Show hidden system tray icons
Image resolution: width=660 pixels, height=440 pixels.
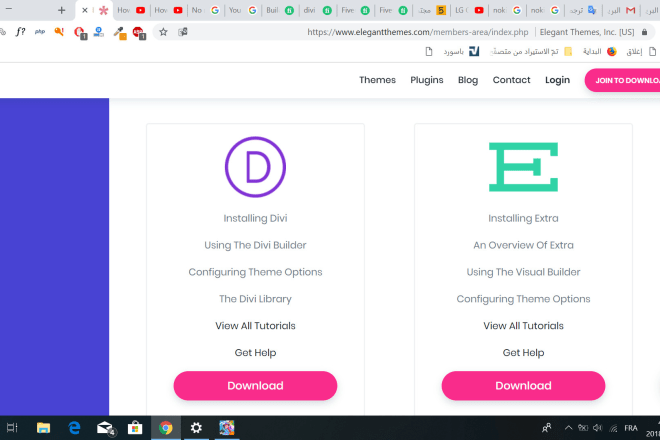tap(568, 428)
